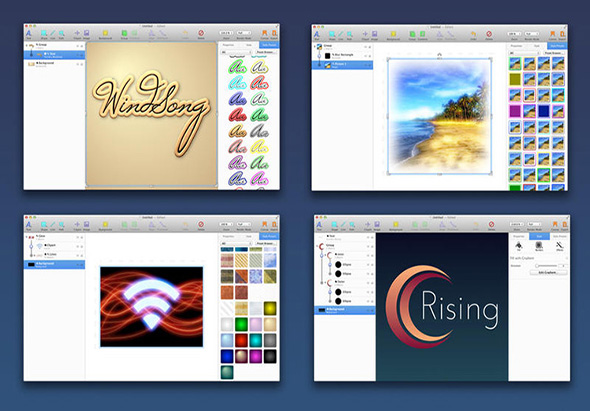This screenshot has height=411, width=590.
Task: Click the Edit Gradient button in the Rising window
Action: [x=548, y=272]
